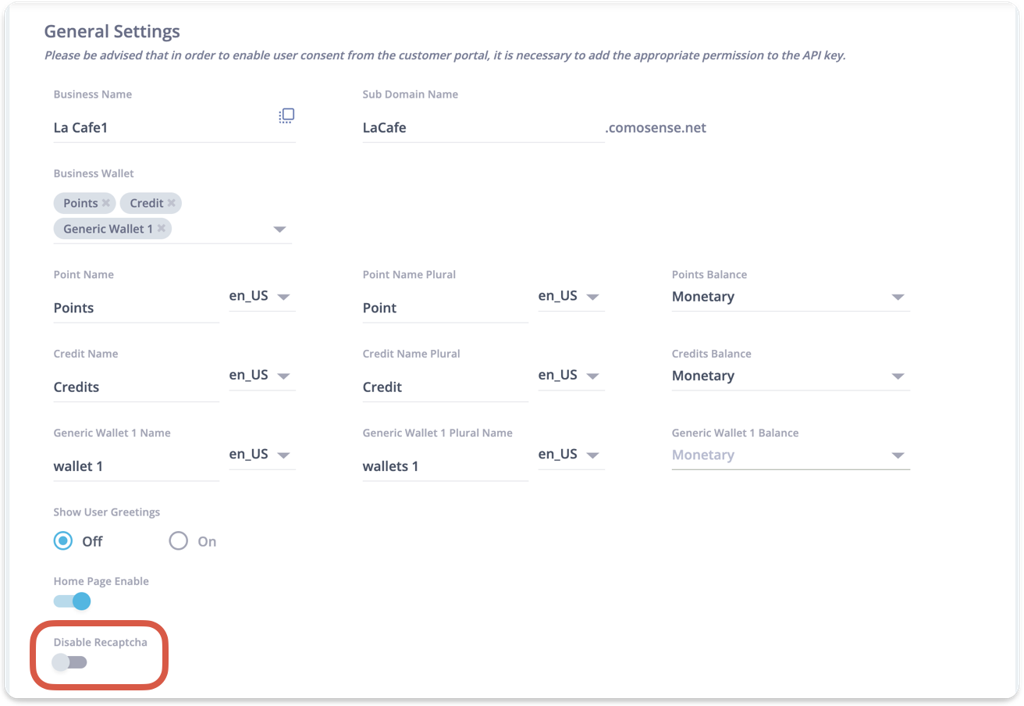Image resolution: width=1024 pixels, height=706 pixels.
Task: Click the Point Name Plural field
Action: point(444,308)
